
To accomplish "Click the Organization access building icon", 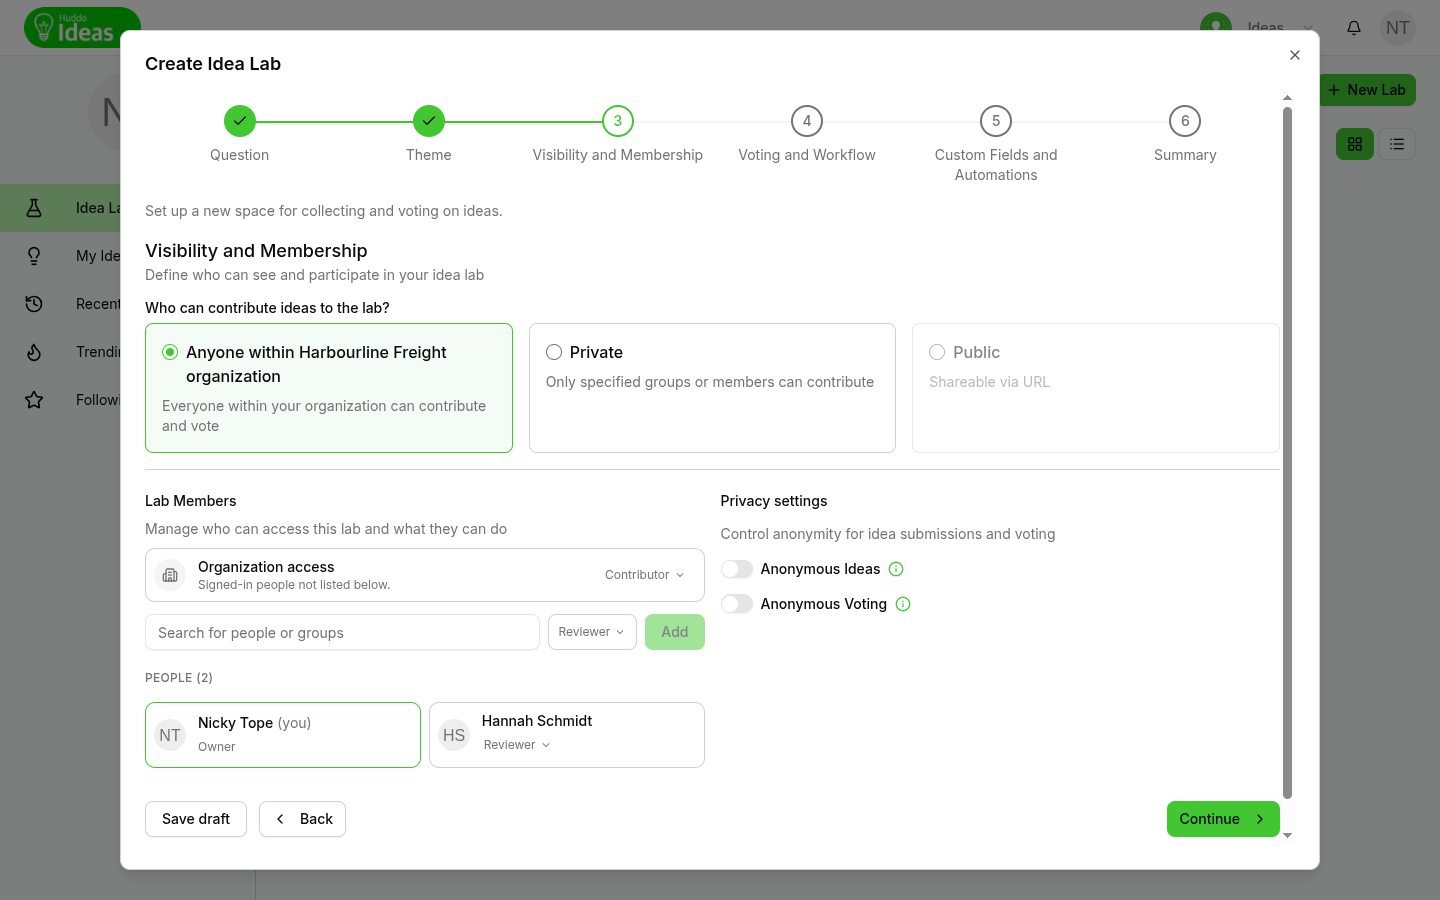I will pyautogui.click(x=170, y=575).
